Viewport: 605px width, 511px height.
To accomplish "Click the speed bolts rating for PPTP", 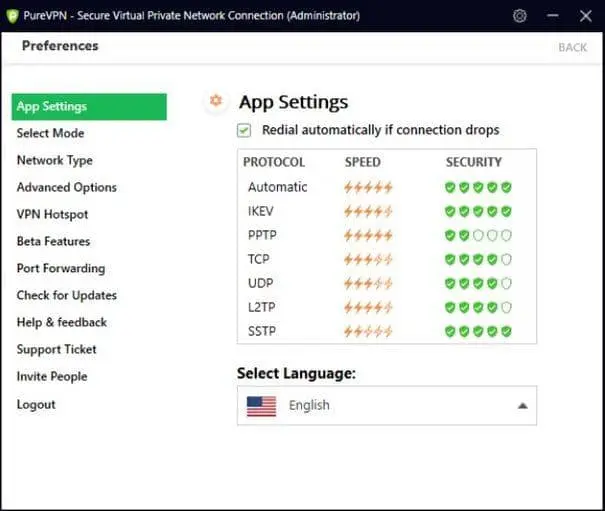I will (368, 235).
